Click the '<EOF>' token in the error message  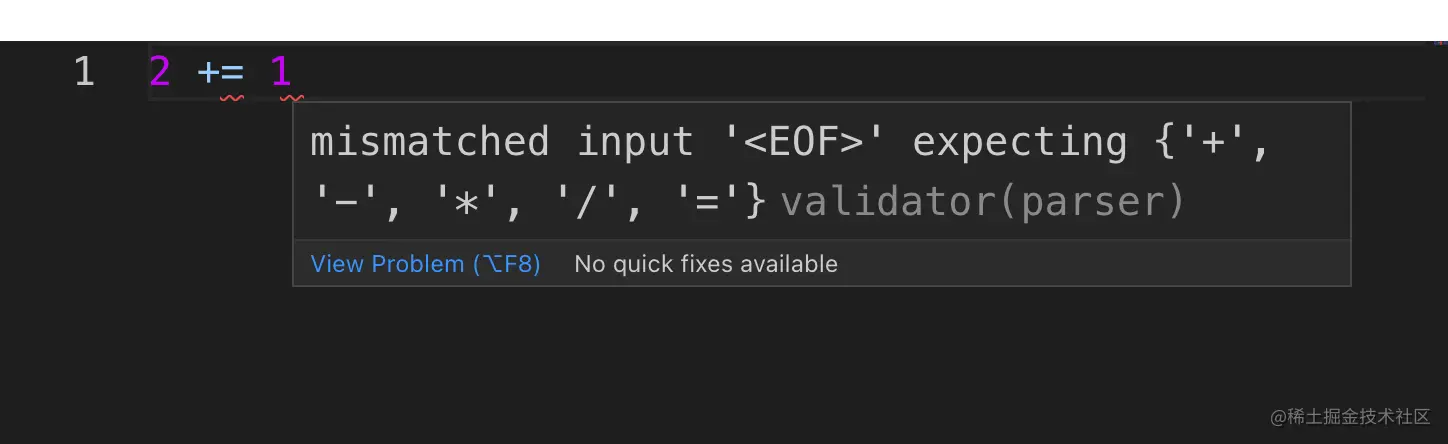(x=804, y=142)
